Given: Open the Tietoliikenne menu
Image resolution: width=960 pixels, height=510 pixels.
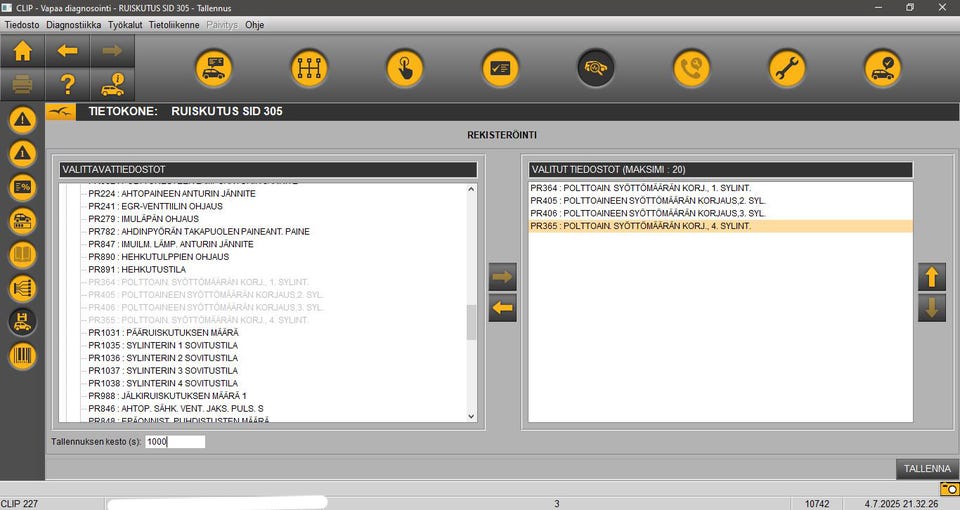Looking at the screenshot, I should point(174,25).
